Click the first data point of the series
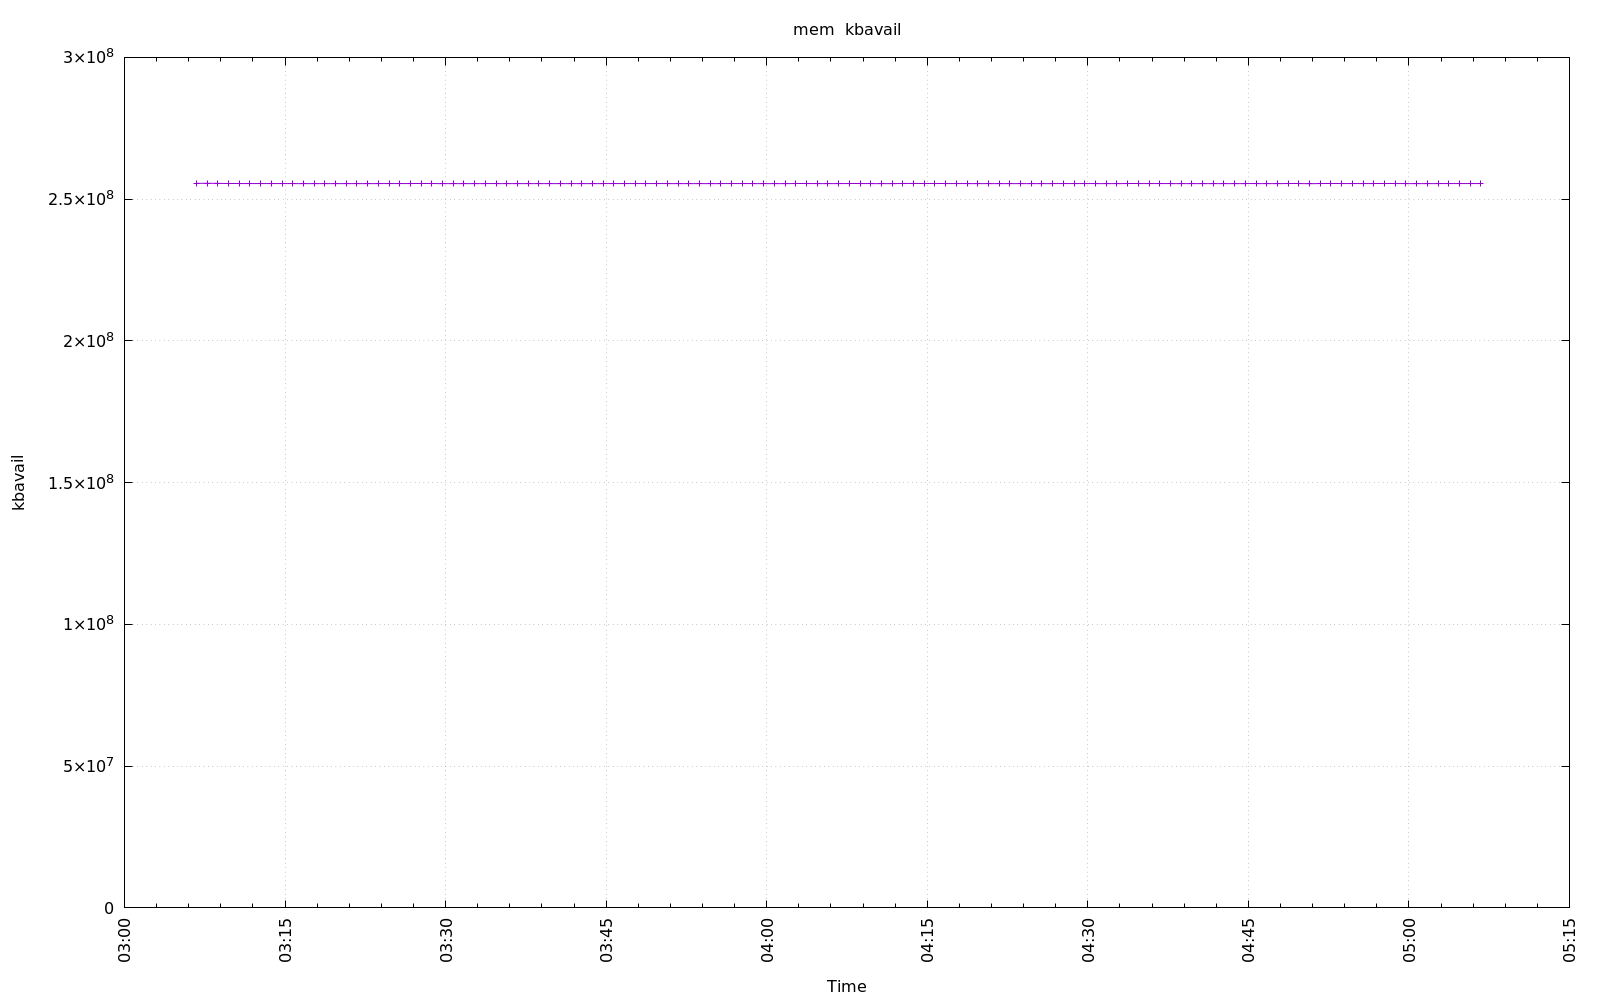Screen dimensions: 1600x1000 point(196,183)
